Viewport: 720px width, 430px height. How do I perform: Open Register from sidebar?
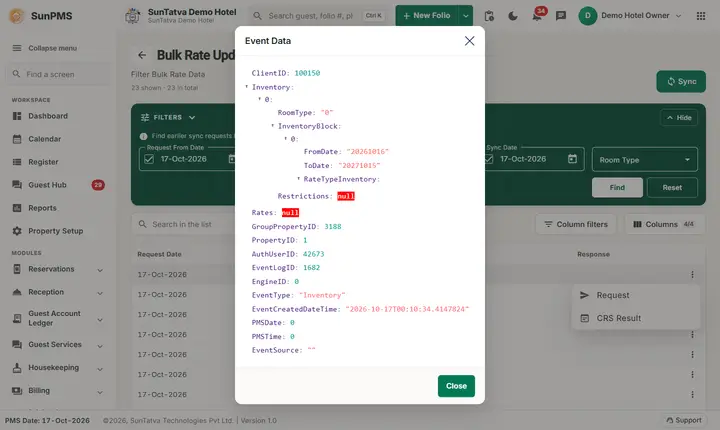point(43,162)
